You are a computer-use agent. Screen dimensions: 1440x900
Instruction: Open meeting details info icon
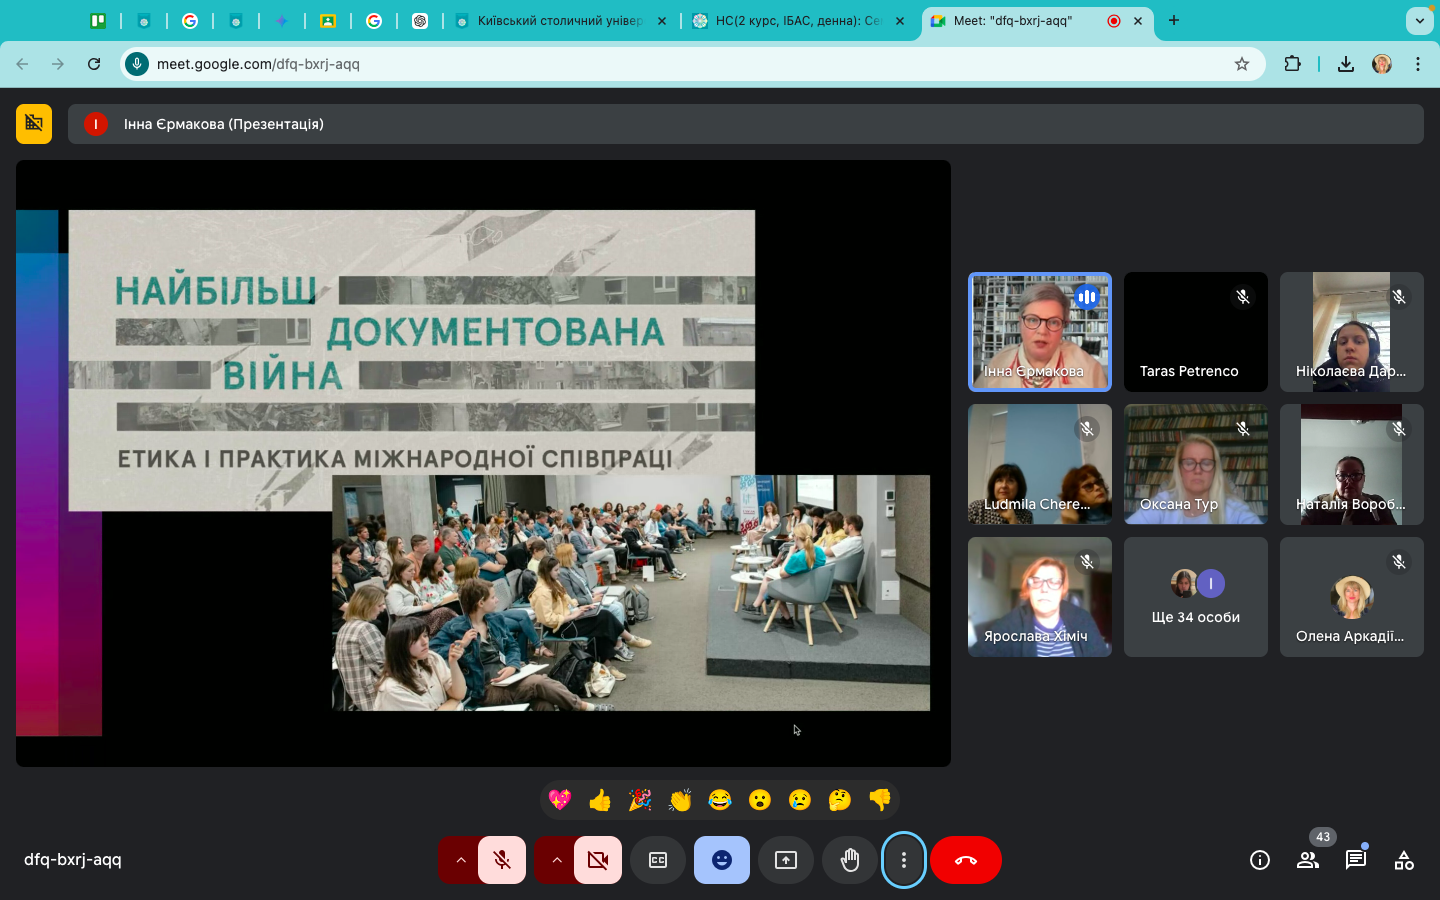pos(1260,860)
